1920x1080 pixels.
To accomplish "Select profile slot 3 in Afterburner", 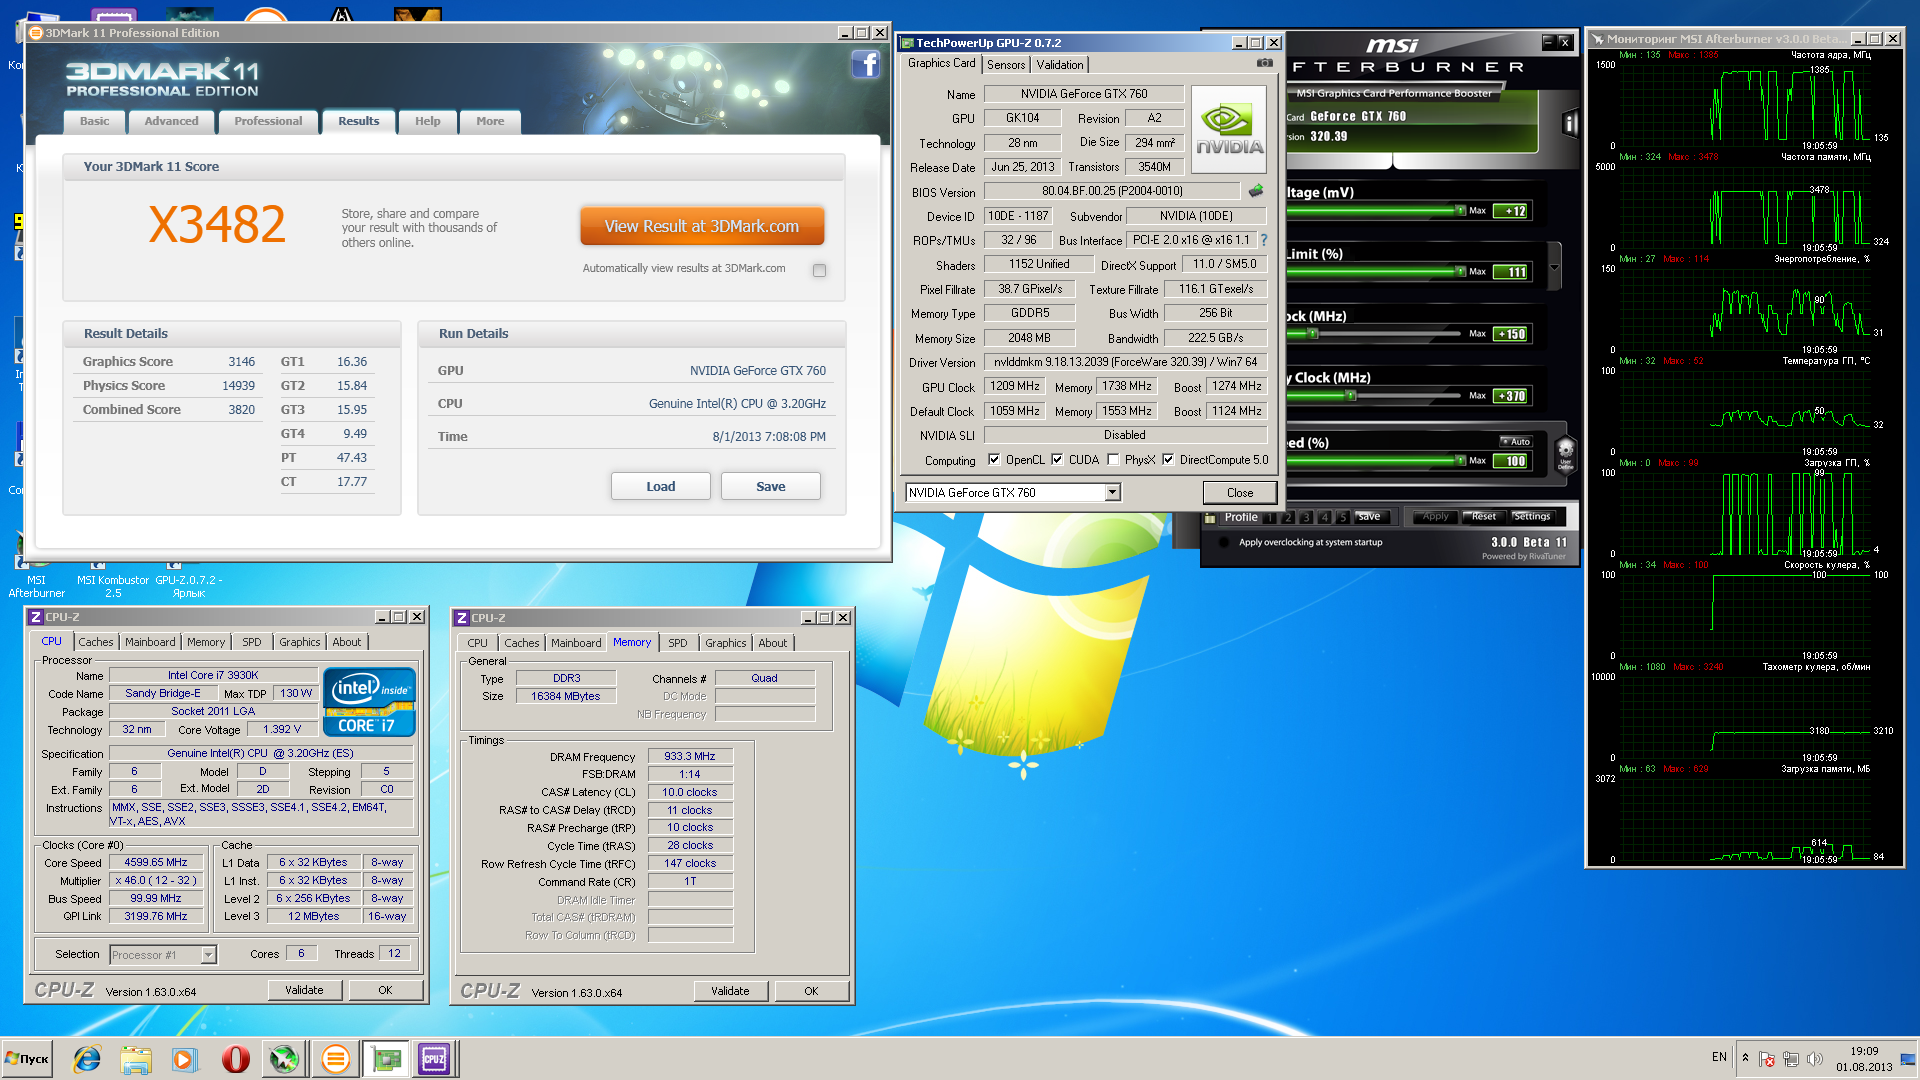I will pyautogui.click(x=1306, y=517).
